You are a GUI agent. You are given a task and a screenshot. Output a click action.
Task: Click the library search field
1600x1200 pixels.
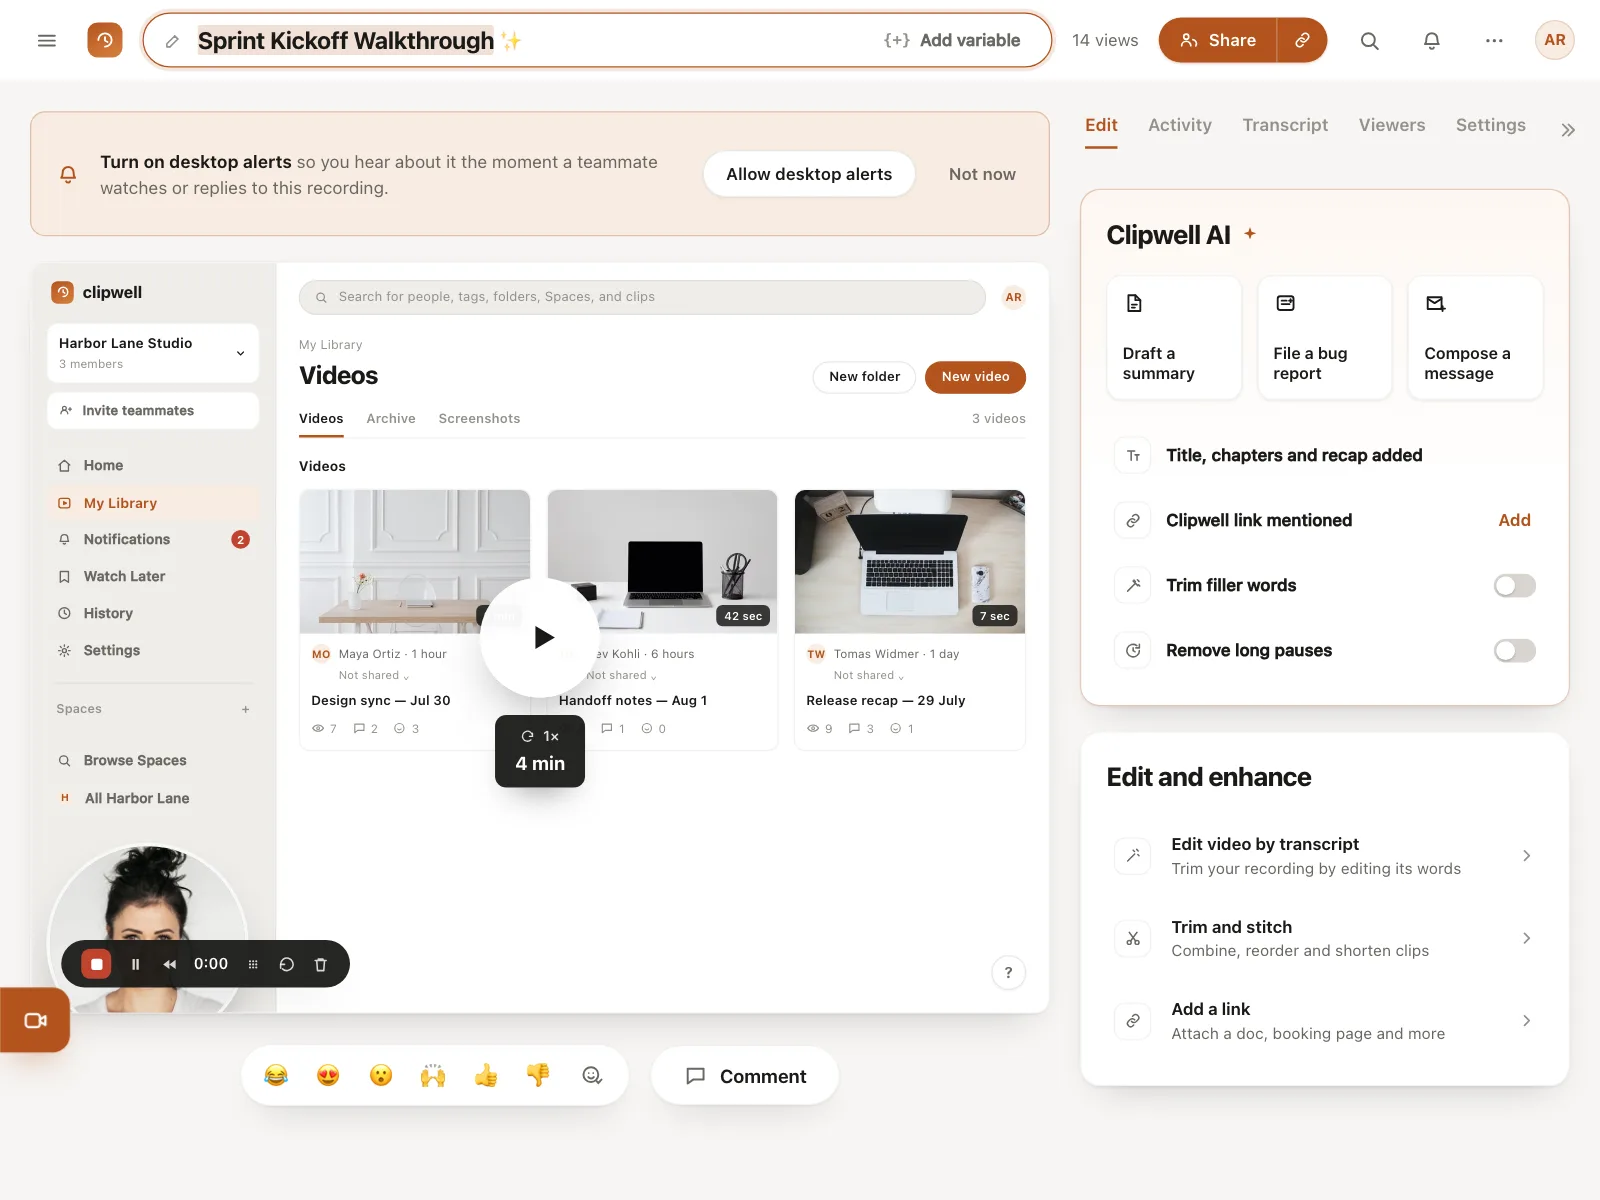coord(642,297)
